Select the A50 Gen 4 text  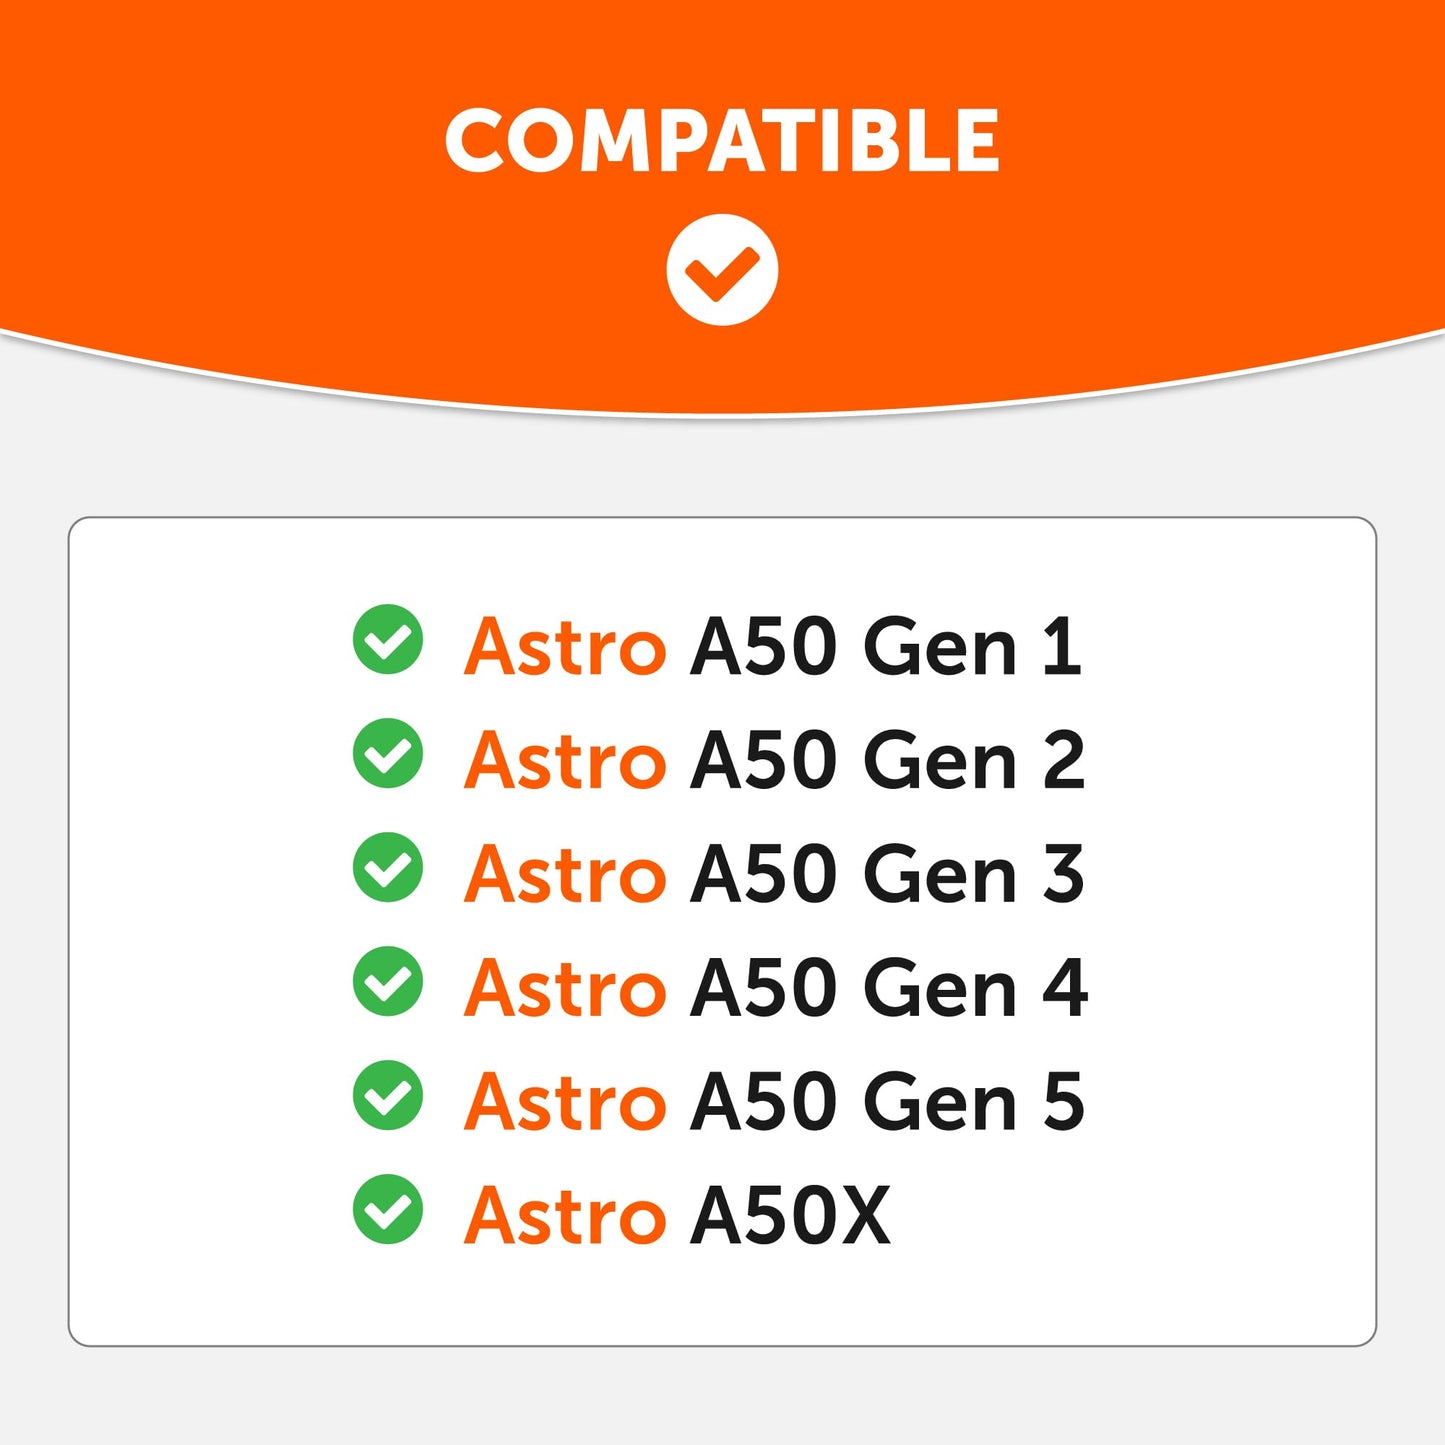point(889,989)
